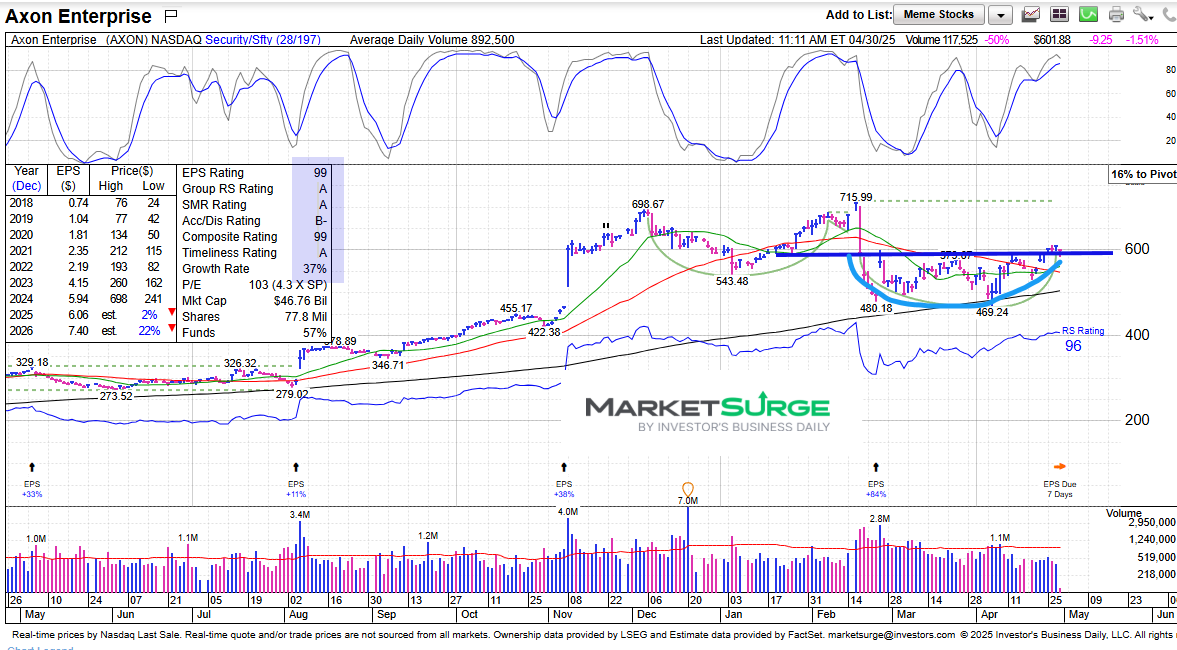Image resolution: width=1177 pixels, height=650 pixels.
Task: Click the P/E 103 (4.3 X SP) value
Action: click(288, 284)
